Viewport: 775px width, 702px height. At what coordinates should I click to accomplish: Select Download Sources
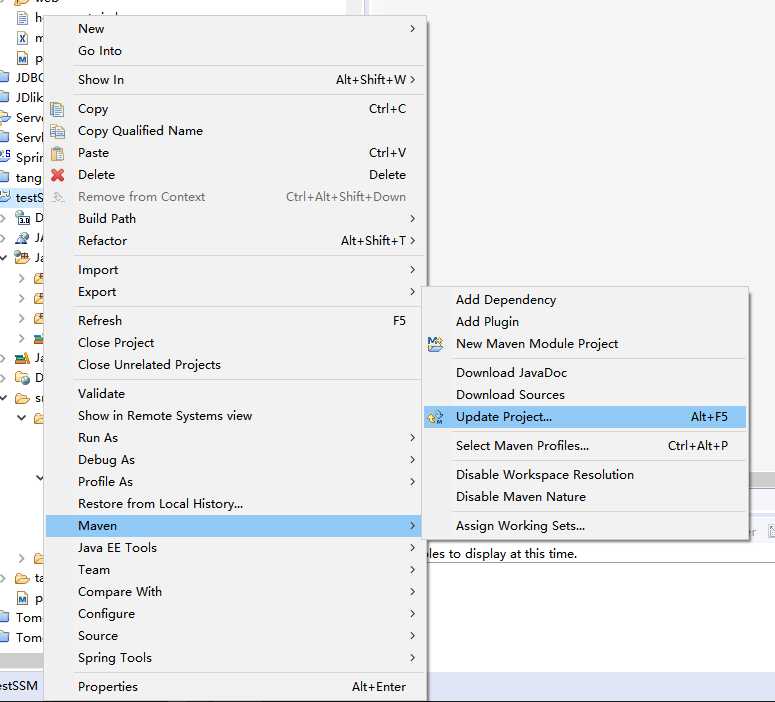click(585, 395)
